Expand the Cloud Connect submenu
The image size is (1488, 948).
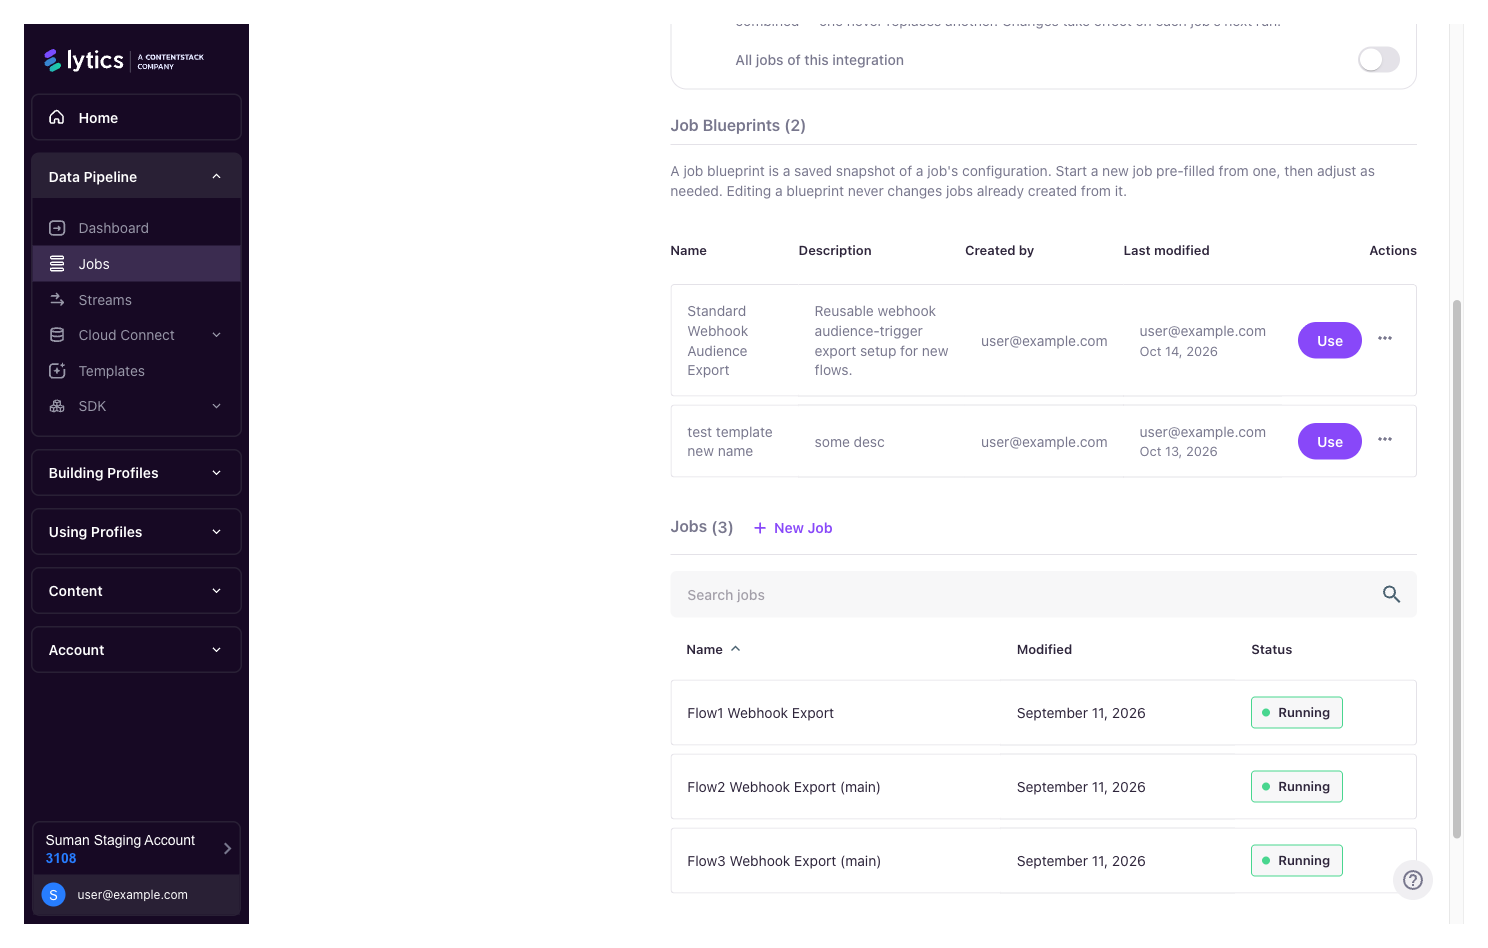pos(216,335)
